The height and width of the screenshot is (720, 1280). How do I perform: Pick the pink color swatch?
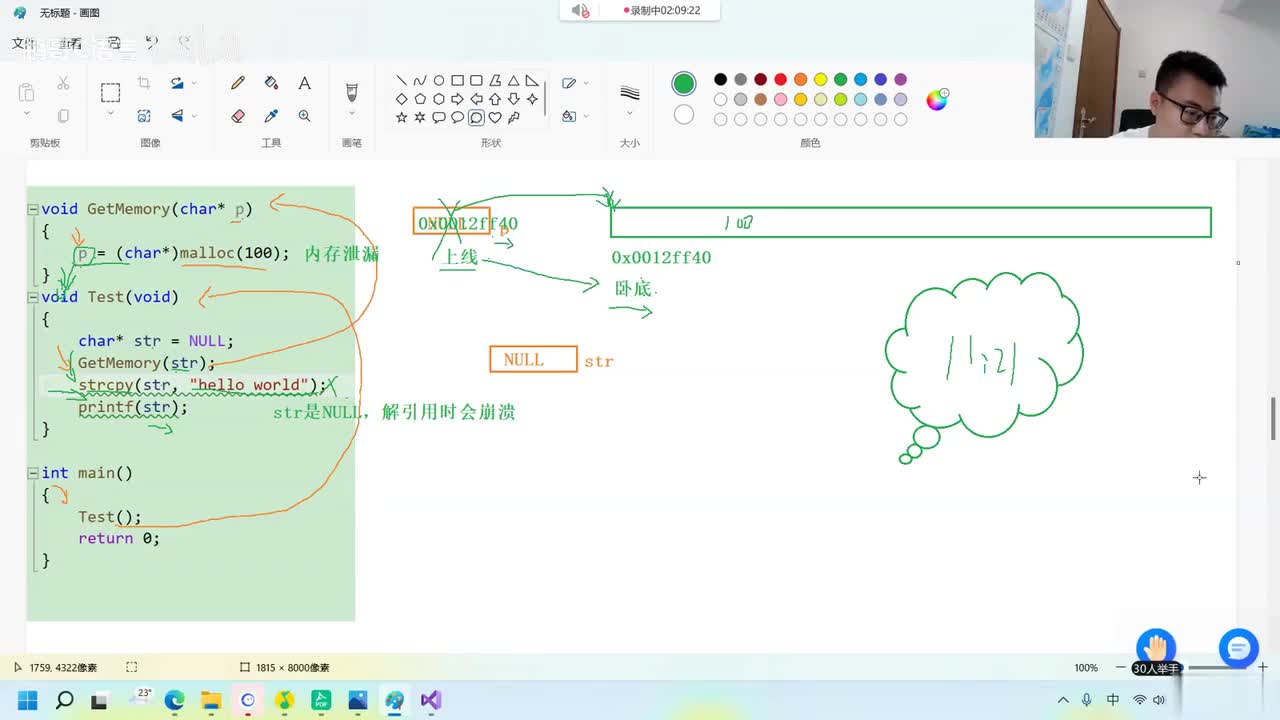click(x=780, y=100)
